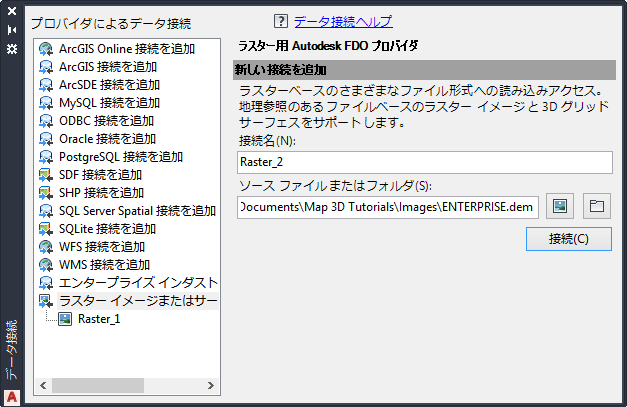Select WFS 接続を追加
Screen dimensions: 627x407
pyautogui.click(x=102, y=247)
